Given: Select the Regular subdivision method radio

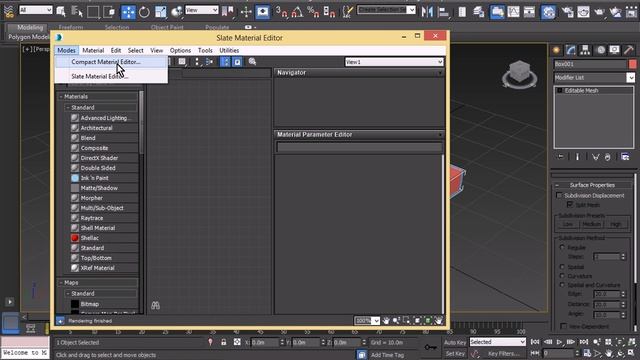Looking at the screenshot, I should 562,248.
